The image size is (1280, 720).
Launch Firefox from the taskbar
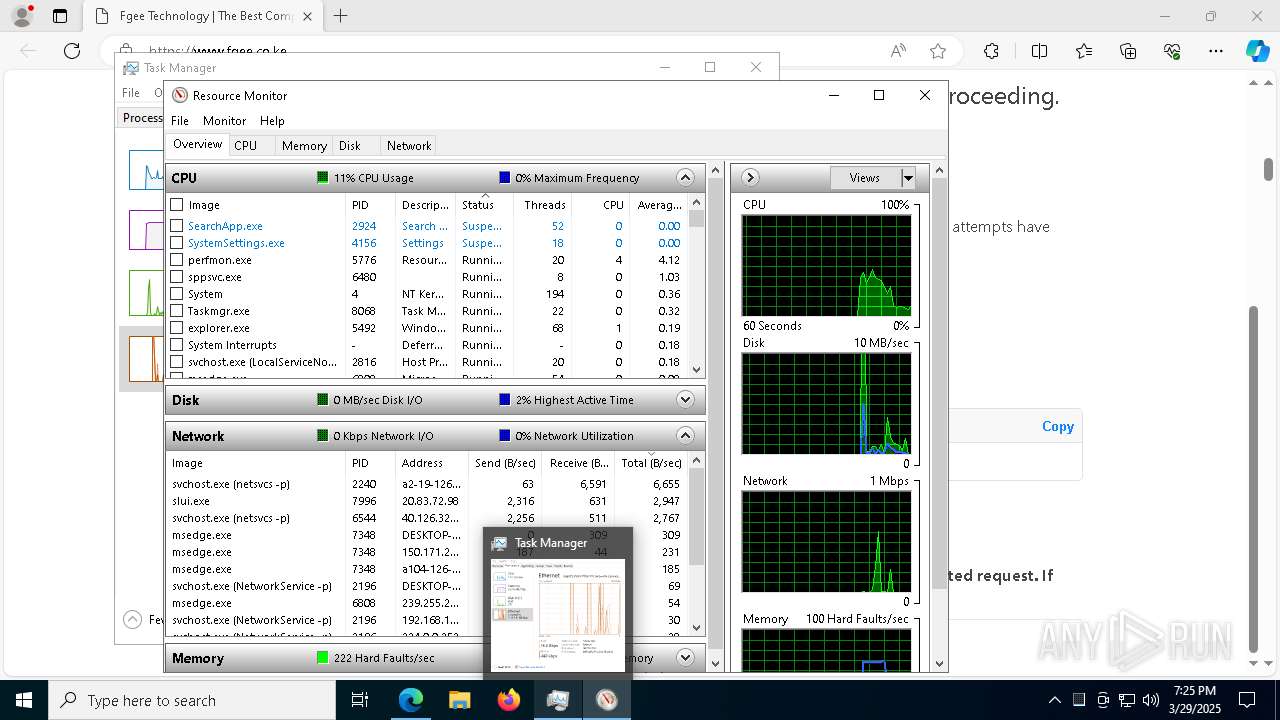pyautogui.click(x=509, y=700)
